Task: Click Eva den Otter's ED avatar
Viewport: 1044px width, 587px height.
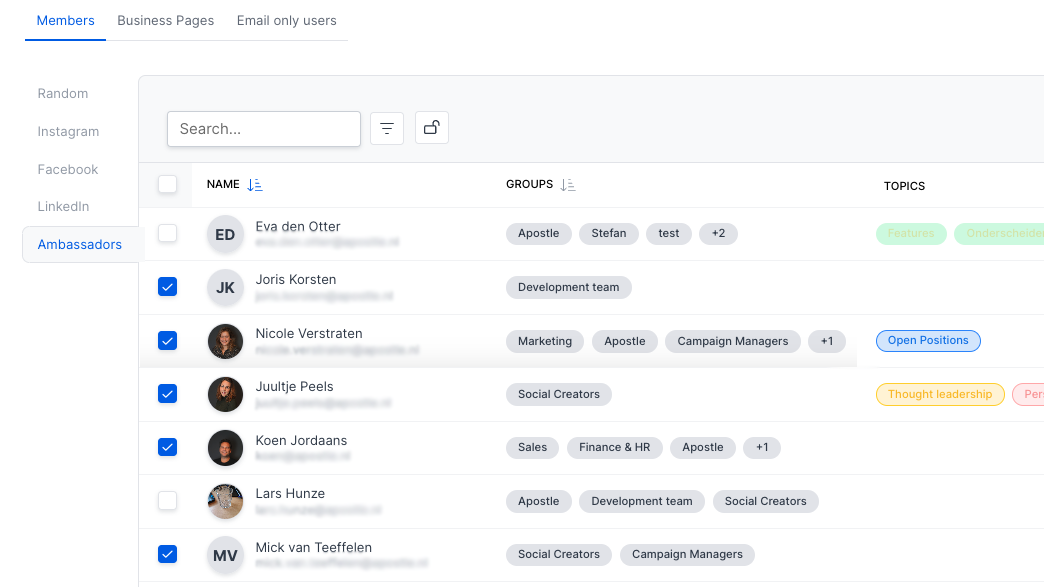Action: point(225,234)
